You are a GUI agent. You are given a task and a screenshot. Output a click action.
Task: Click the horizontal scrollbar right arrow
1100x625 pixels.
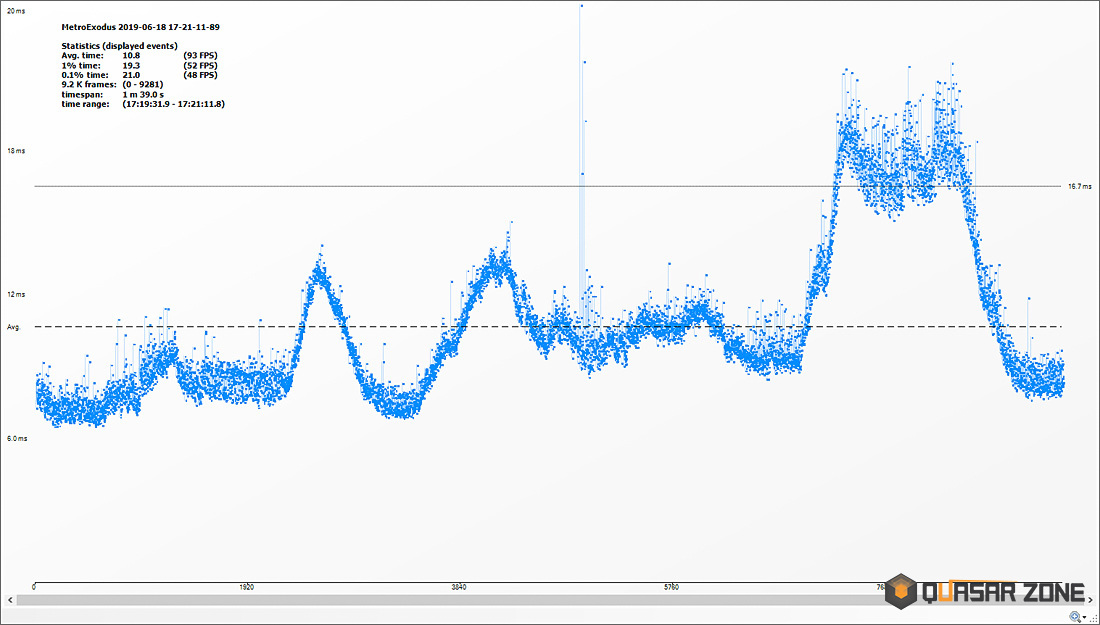tap(1090, 600)
